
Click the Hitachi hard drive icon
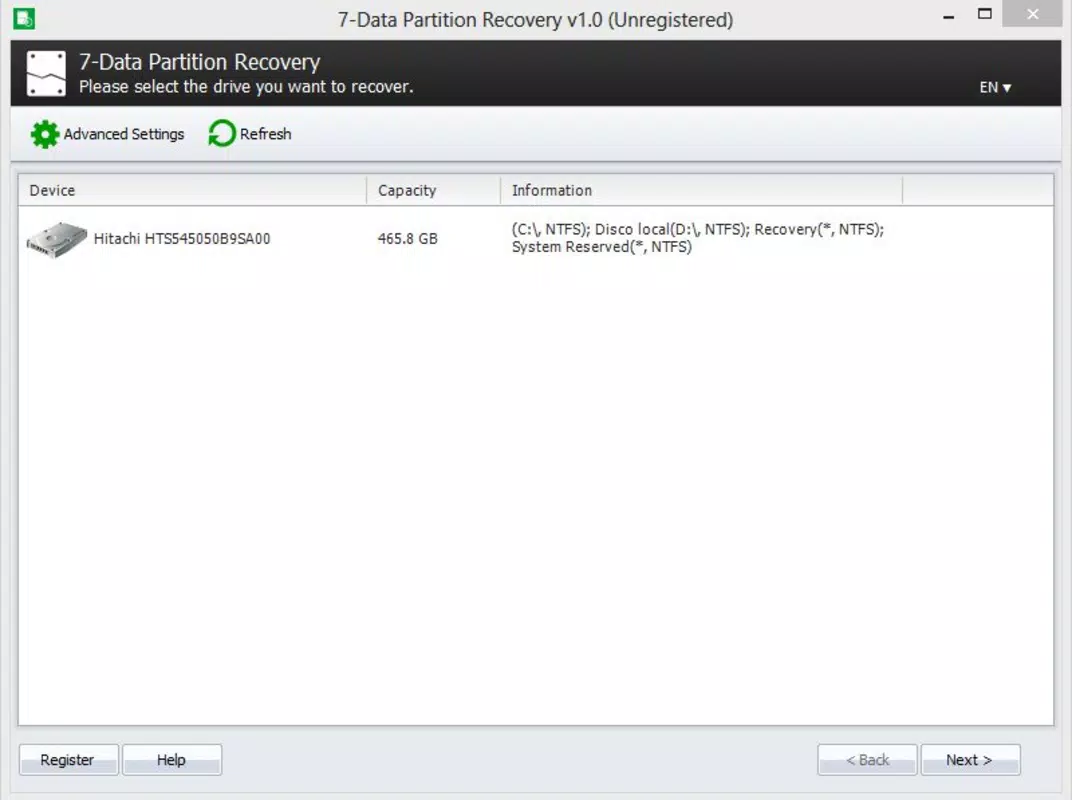tap(57, 239)
